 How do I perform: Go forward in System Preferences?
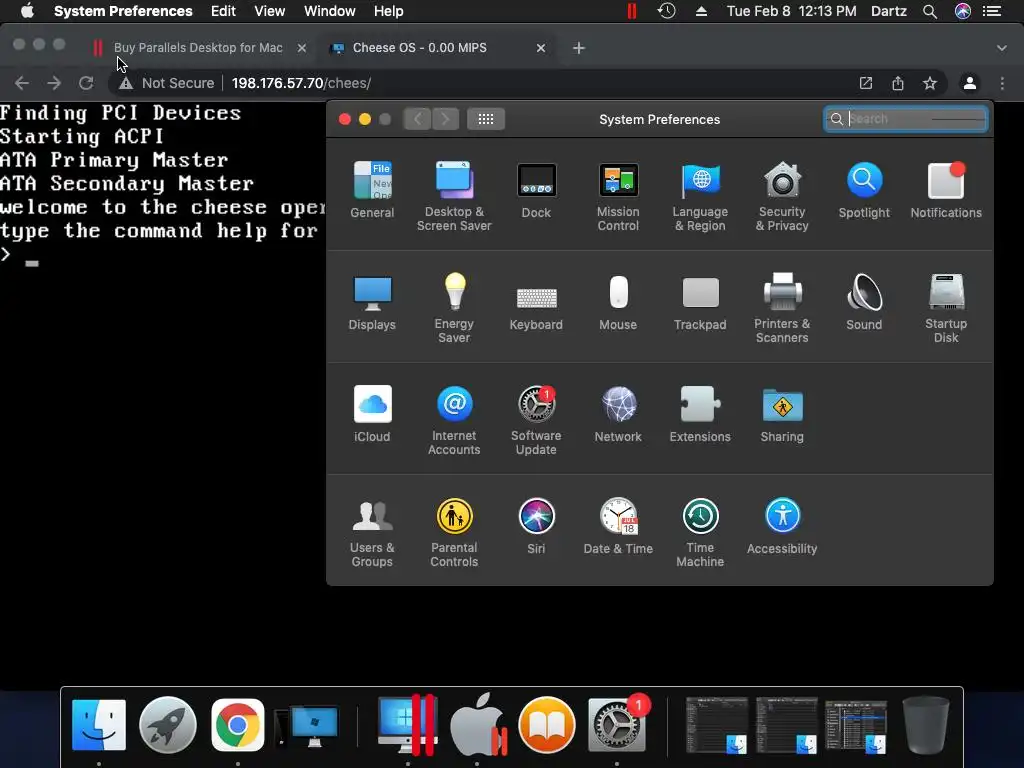coord(445,119)
